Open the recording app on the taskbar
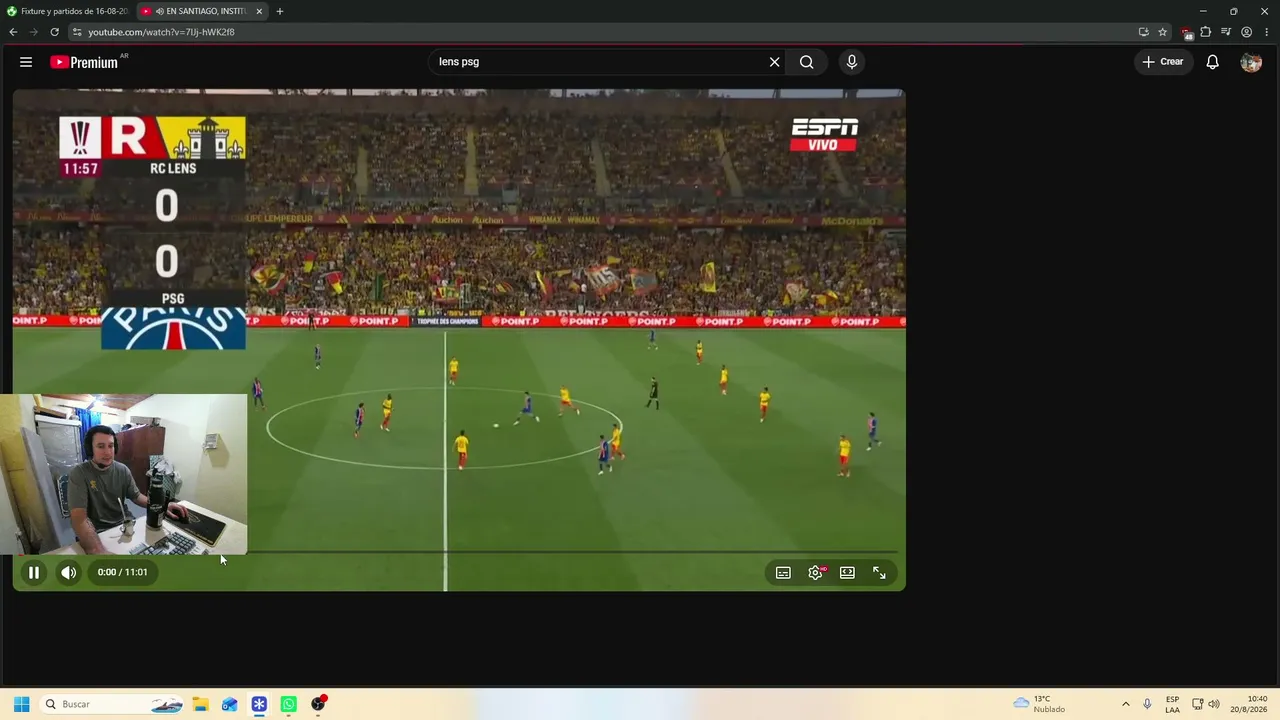Viewport: 1280px width, 720px height. pyautogui.click(x=319, y=704)
